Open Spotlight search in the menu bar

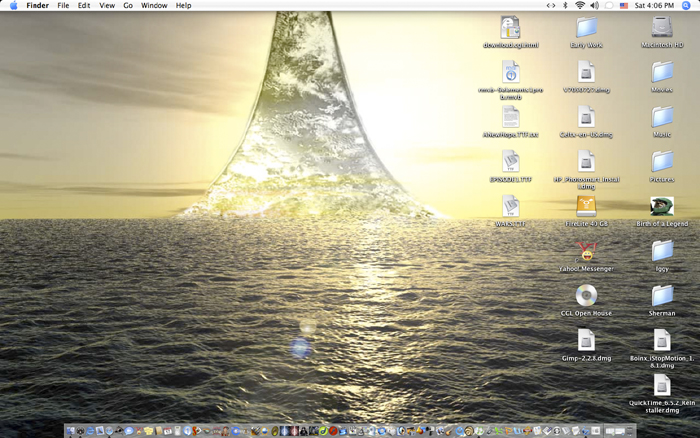click(686, 5)
